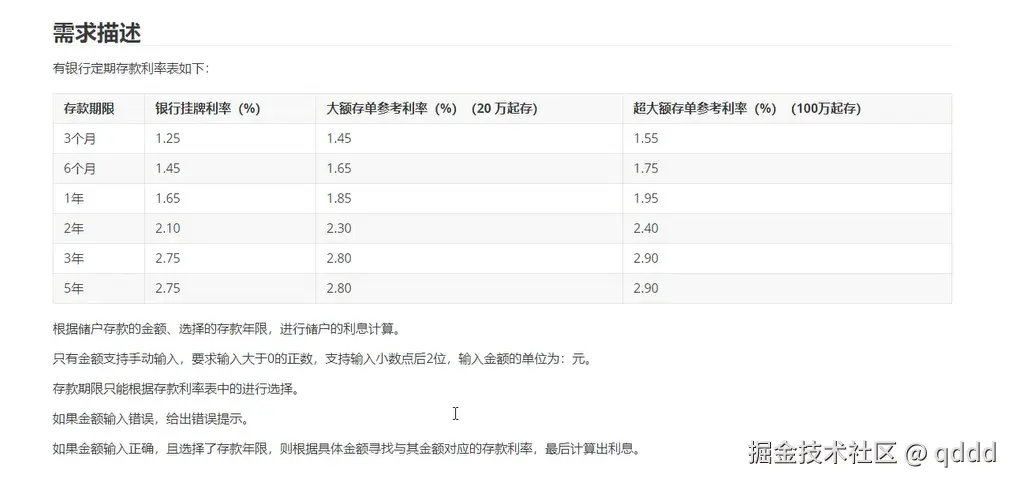
Task: Select the 超大额存单参考利率 (100万起存) header
Action: [747, 109]
